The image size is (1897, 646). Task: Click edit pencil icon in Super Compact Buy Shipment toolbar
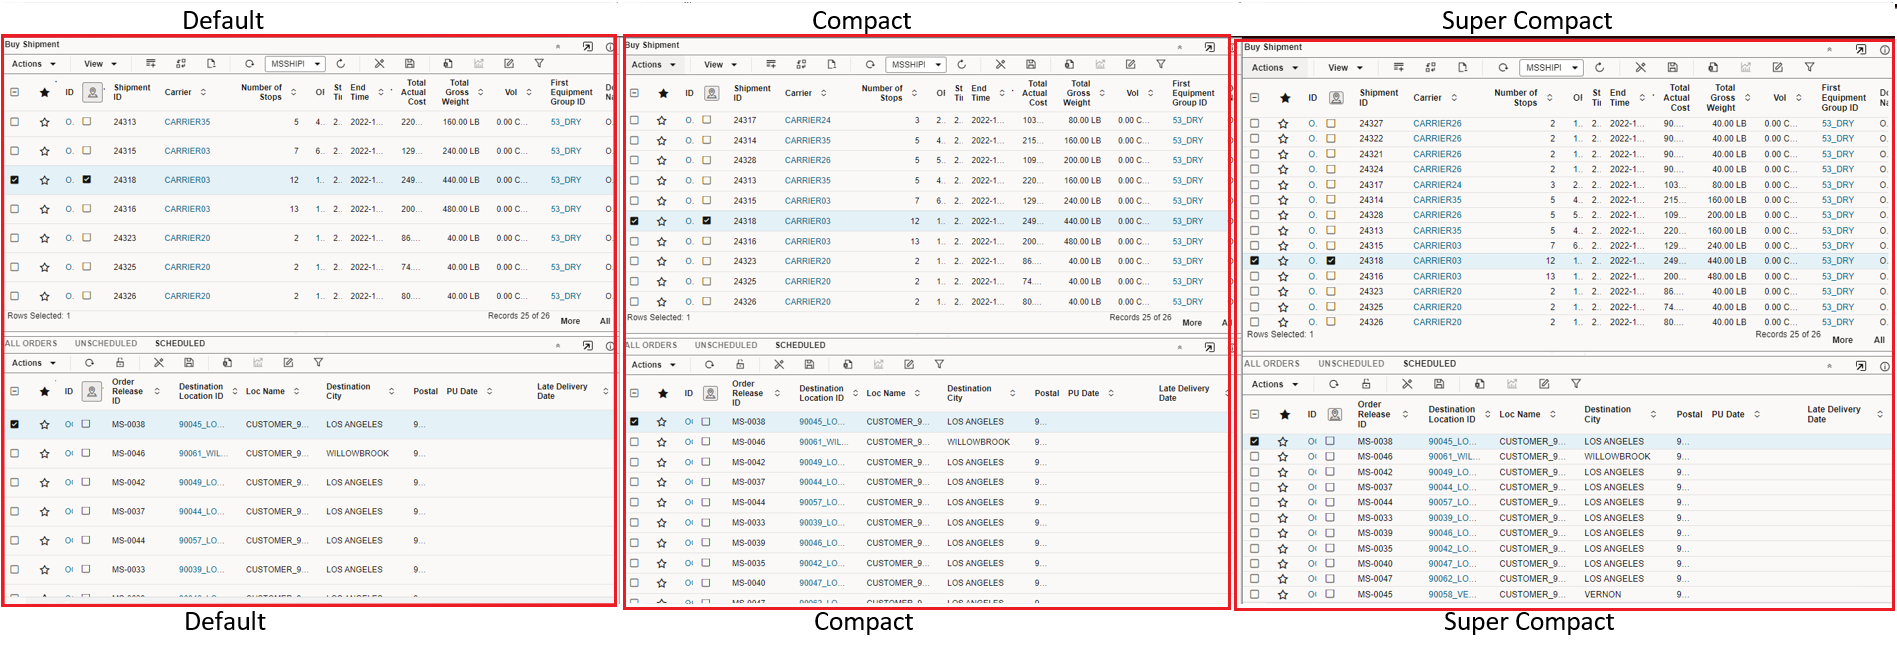point(1777,67)
